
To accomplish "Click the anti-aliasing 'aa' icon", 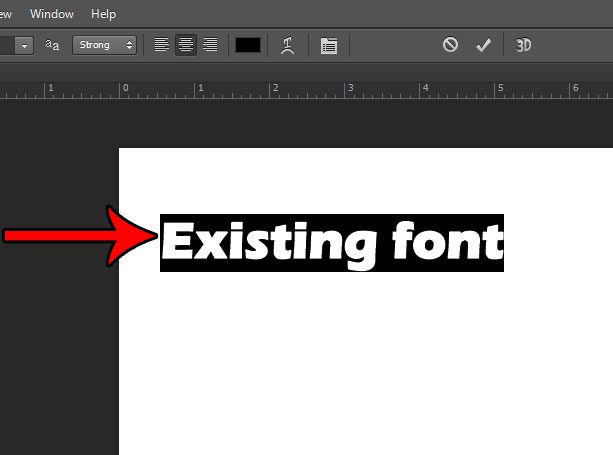I will [53, 45].
